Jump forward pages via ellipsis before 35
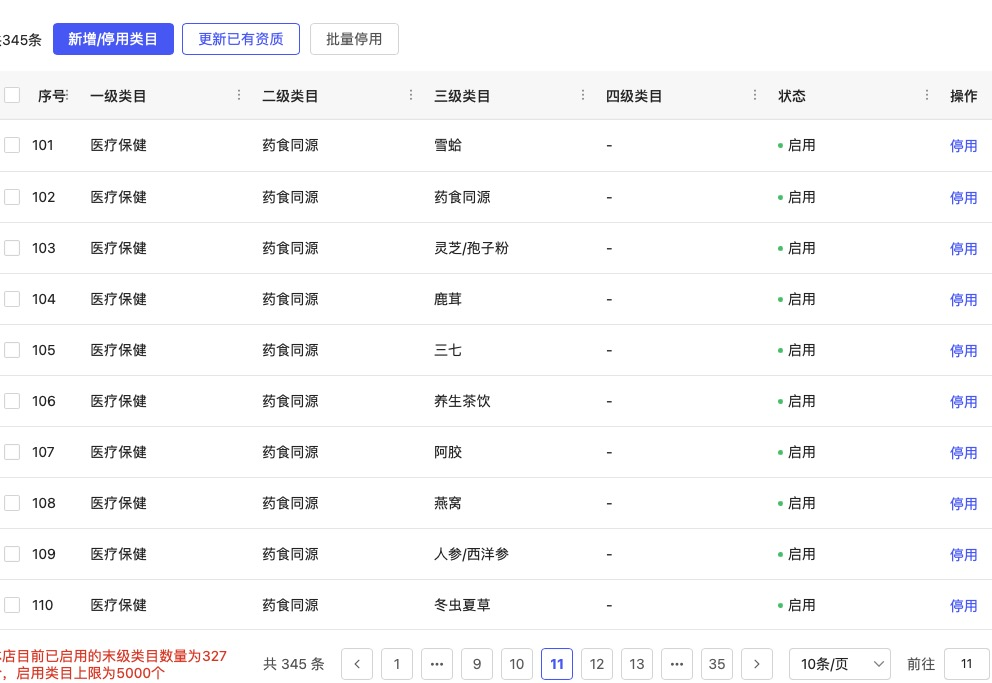The width and height of the screenshot is (992, 683). [677, 664]
